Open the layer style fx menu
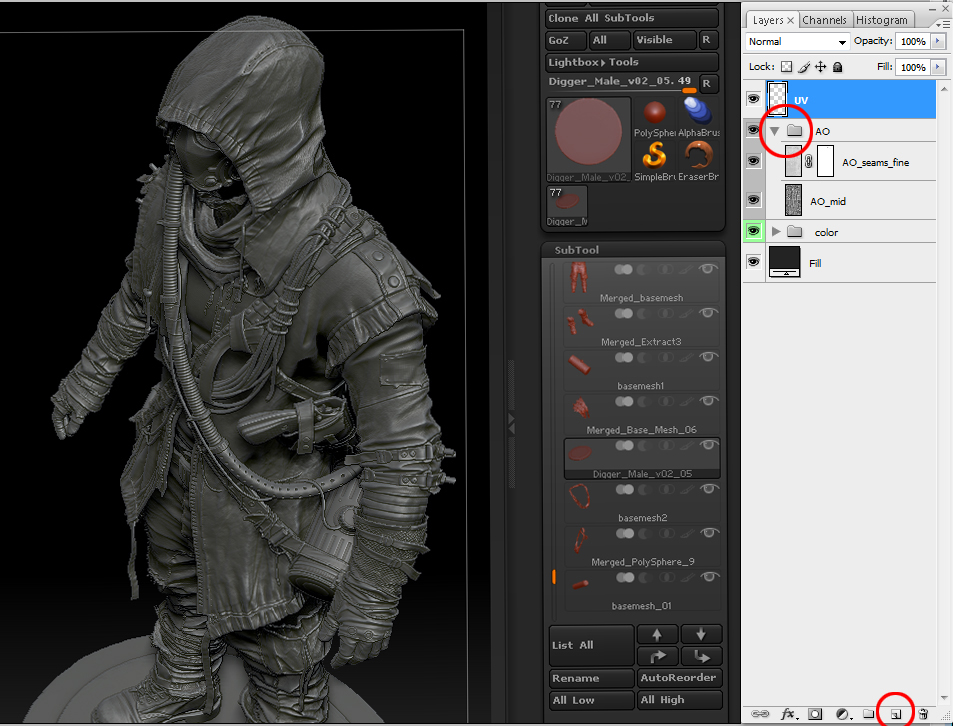 tap(788, 714)
